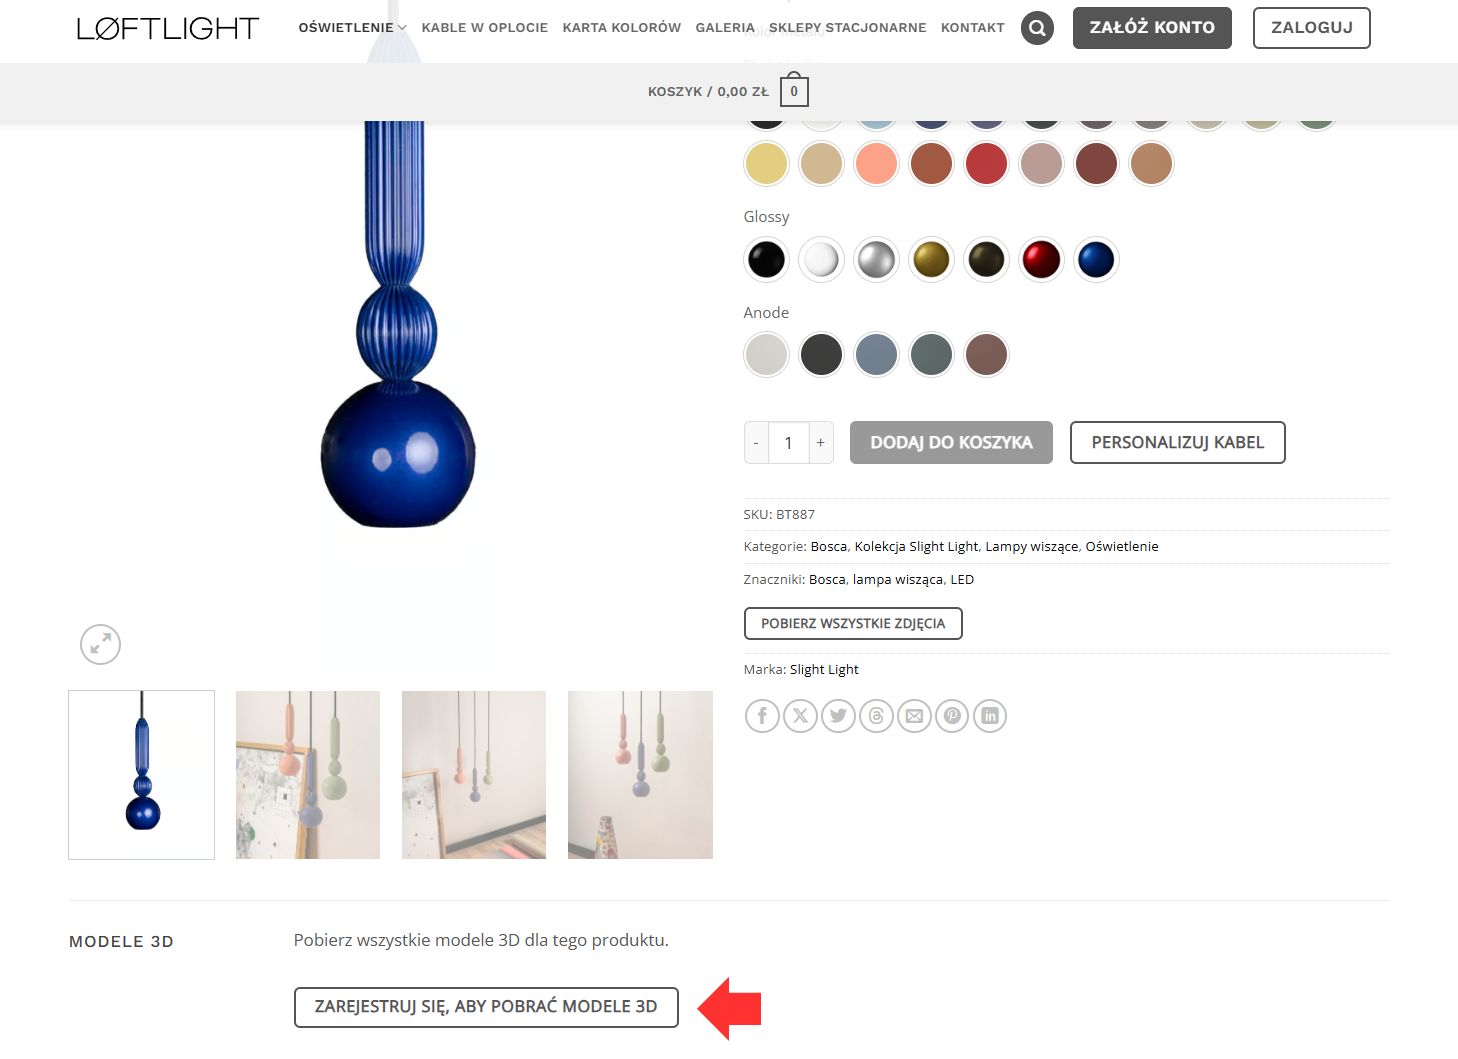
Task: Select the second product thumbnail image
Action: pyautogui.click(x=308, y=775)
